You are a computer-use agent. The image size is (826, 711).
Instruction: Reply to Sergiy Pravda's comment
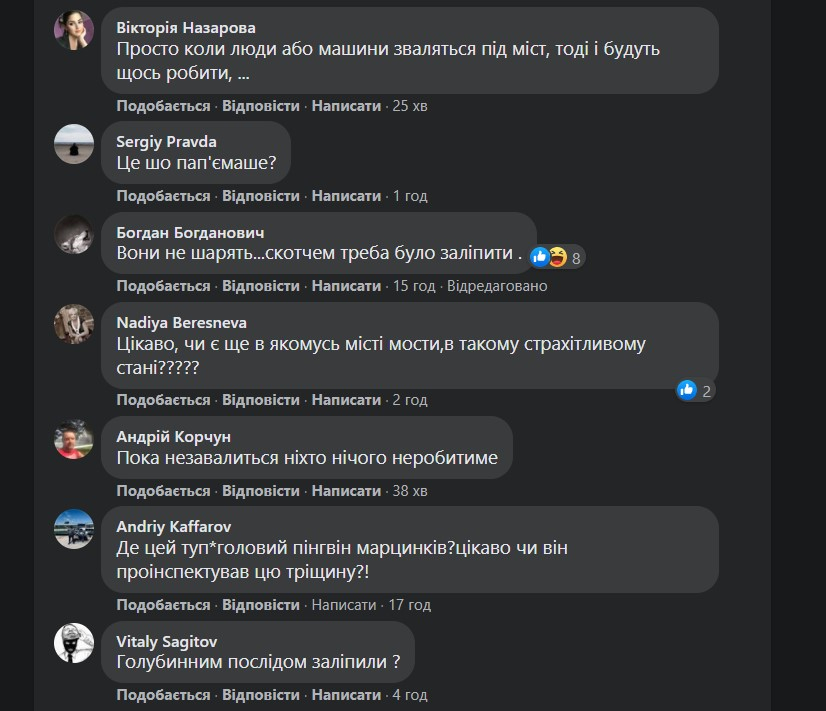(x=261, y=196)
